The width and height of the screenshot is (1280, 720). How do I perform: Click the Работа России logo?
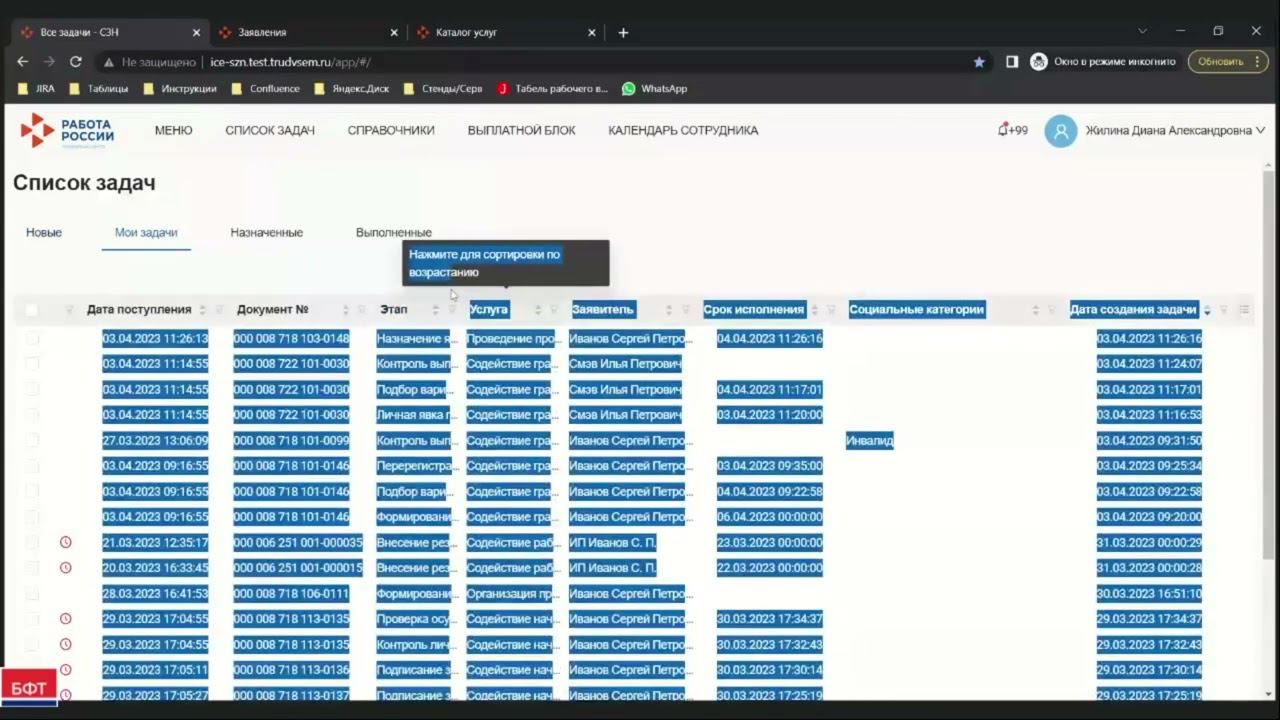click(x=67, y=131)
